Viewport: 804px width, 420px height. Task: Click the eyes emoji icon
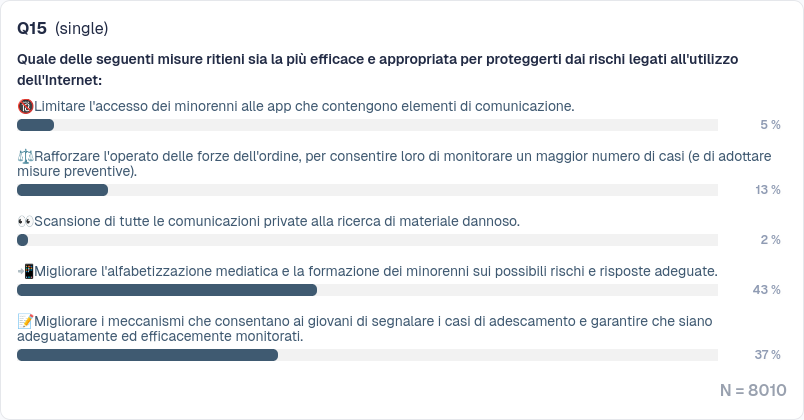(25, 221)
